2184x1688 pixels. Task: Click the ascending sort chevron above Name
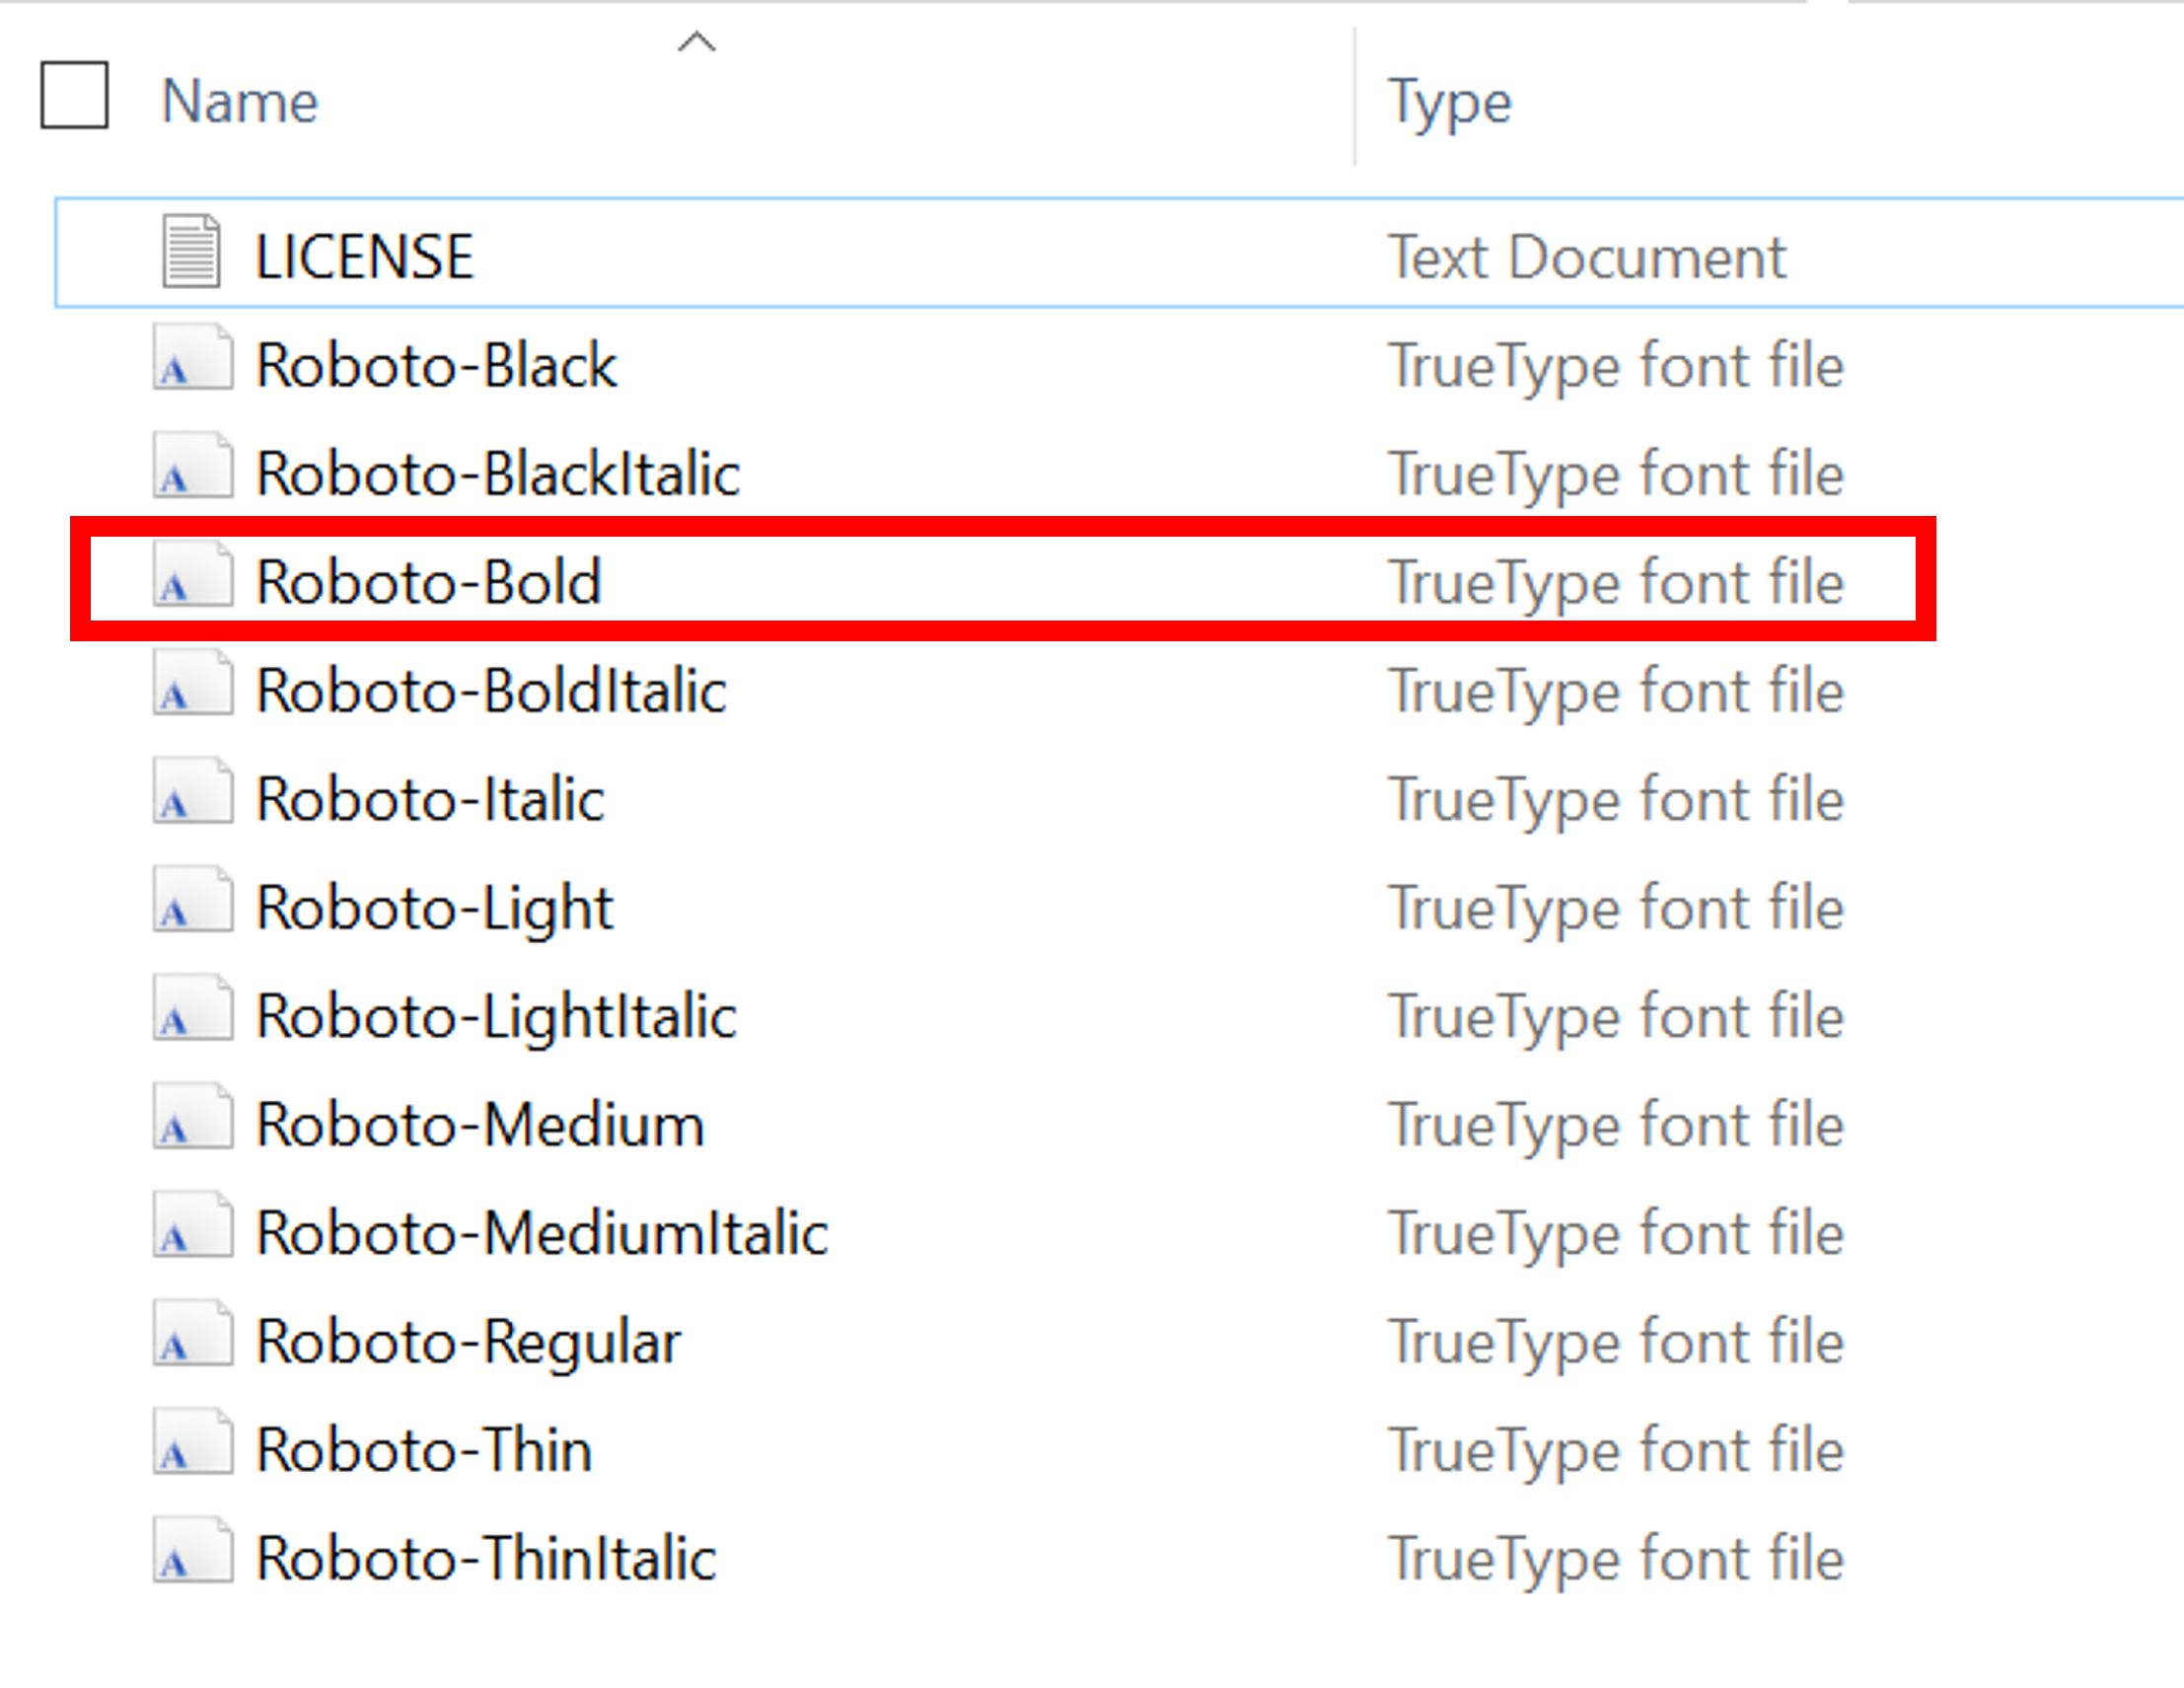(x=698, y=42)
